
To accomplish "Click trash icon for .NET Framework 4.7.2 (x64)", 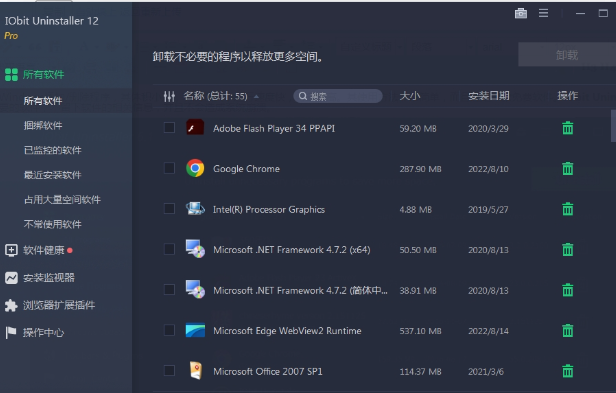I will point(568,250).
